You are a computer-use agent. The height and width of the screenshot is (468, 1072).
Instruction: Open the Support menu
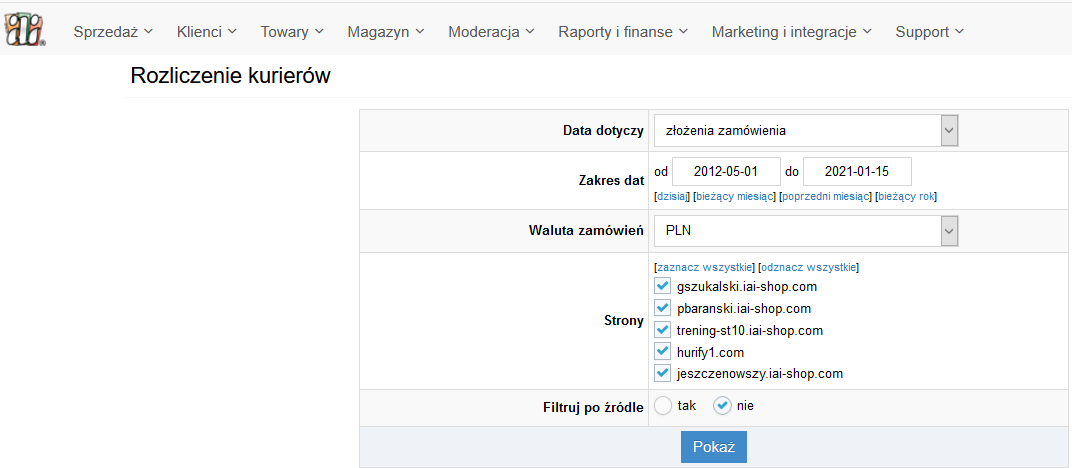point(930,31)
